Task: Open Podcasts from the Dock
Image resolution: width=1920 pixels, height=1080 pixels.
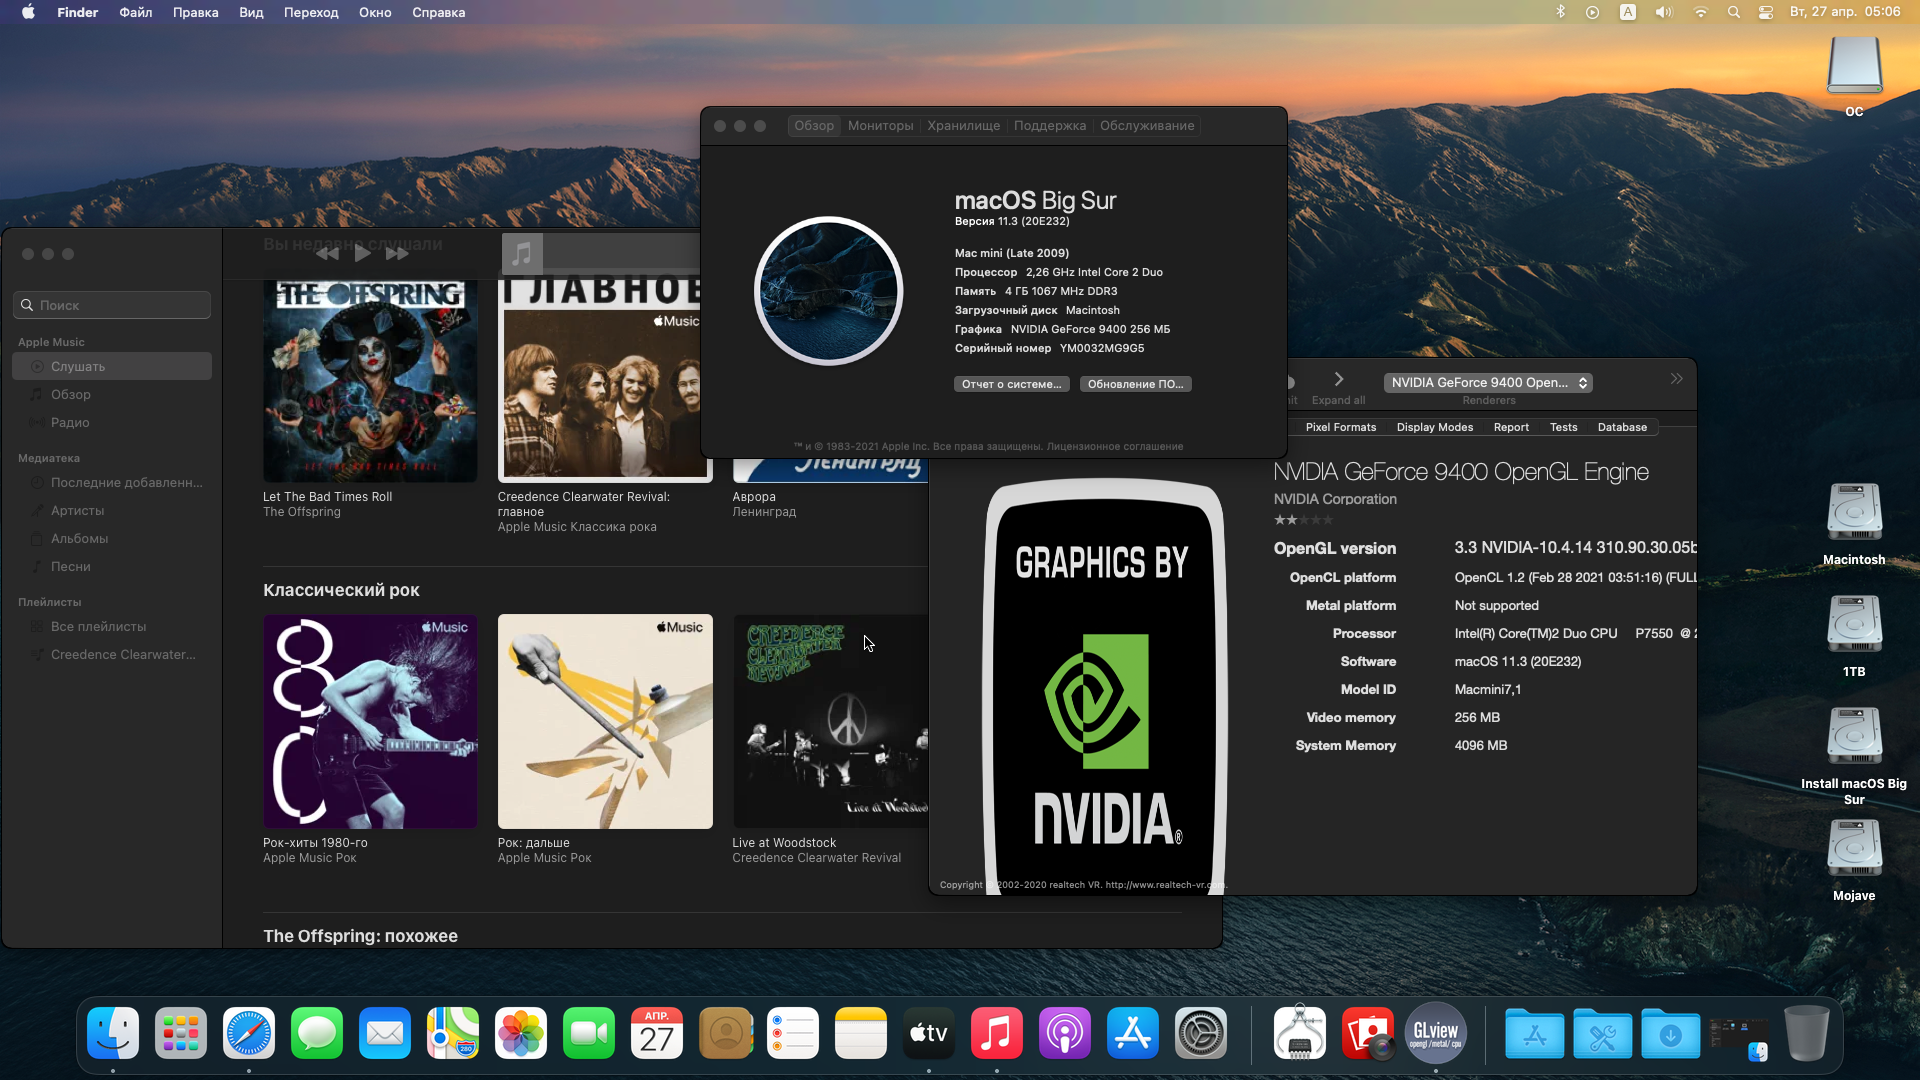Action: 1065,1033
